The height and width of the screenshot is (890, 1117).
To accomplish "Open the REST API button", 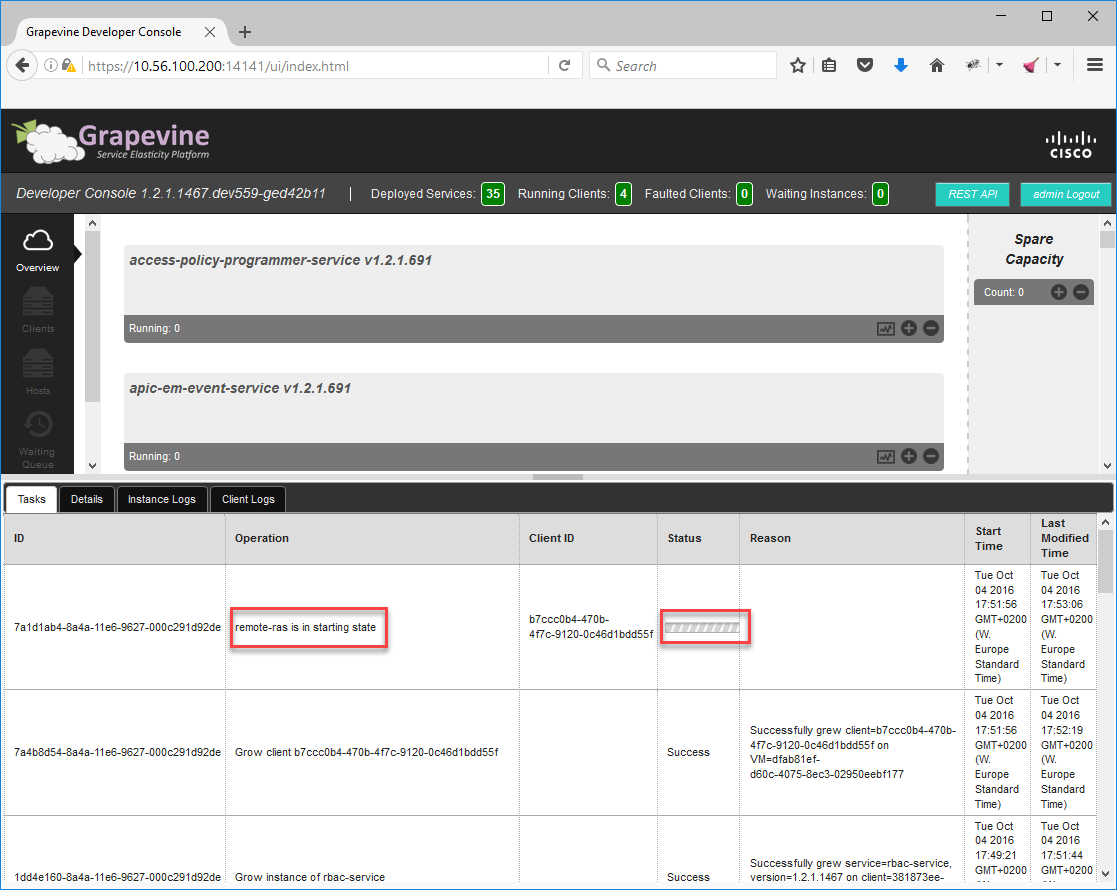I will point(972,194).
